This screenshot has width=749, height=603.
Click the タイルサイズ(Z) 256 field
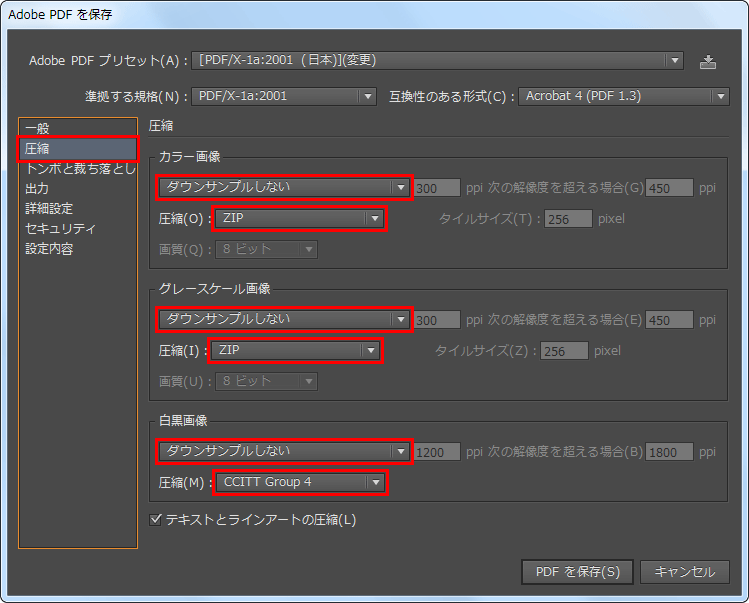564,351
